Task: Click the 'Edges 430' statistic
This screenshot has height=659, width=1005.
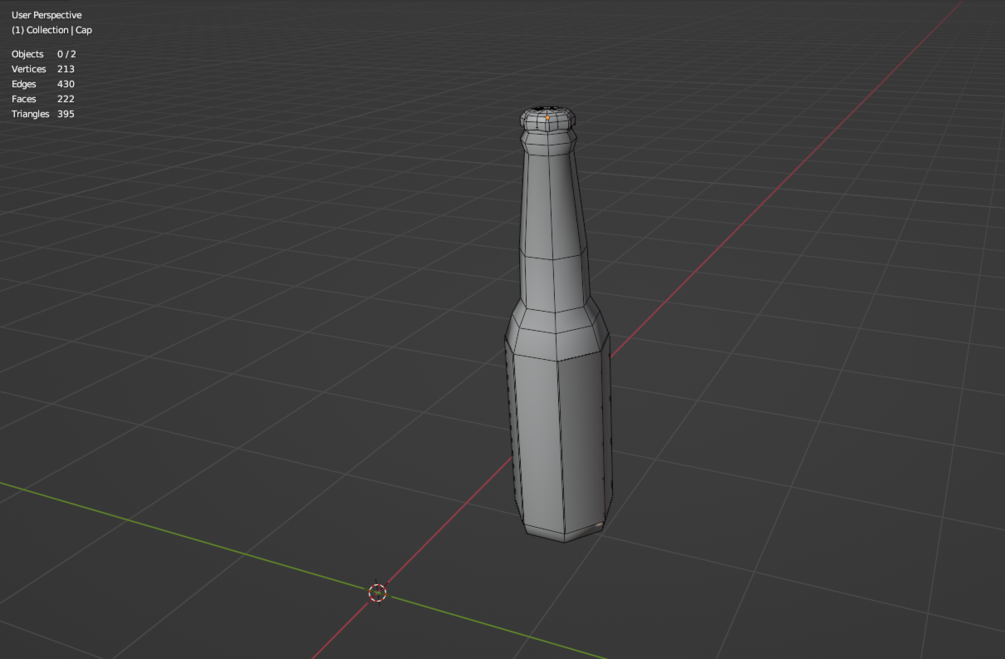Action: pos(43,84)
